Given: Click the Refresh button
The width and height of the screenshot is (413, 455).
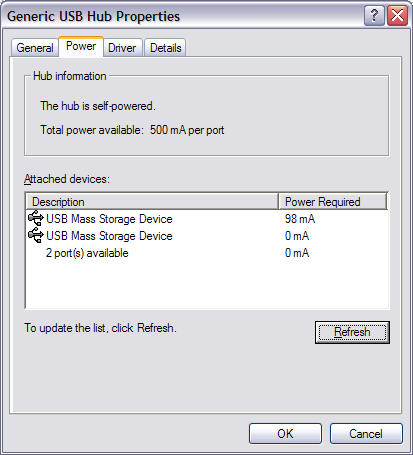Looking at the screenshot, I should point(352,332).
